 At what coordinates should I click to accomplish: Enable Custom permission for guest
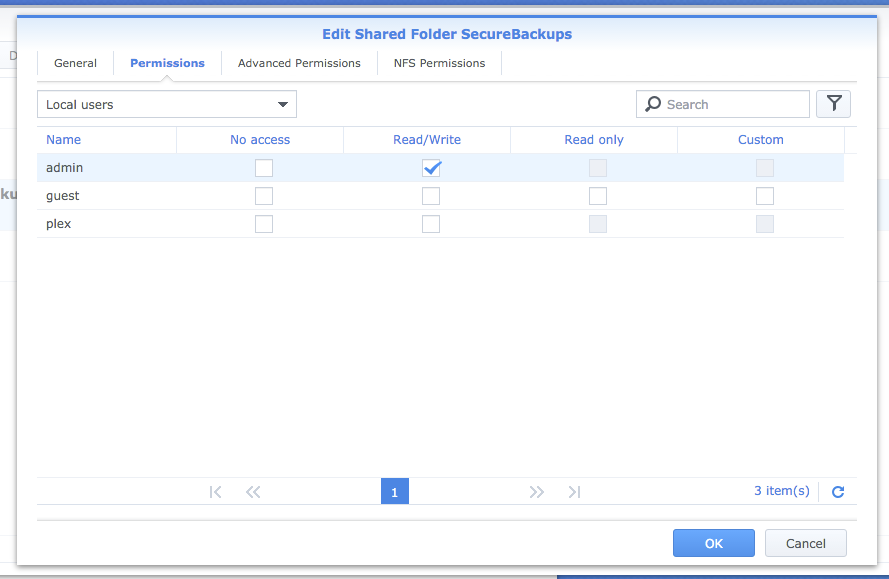point(765,196)
